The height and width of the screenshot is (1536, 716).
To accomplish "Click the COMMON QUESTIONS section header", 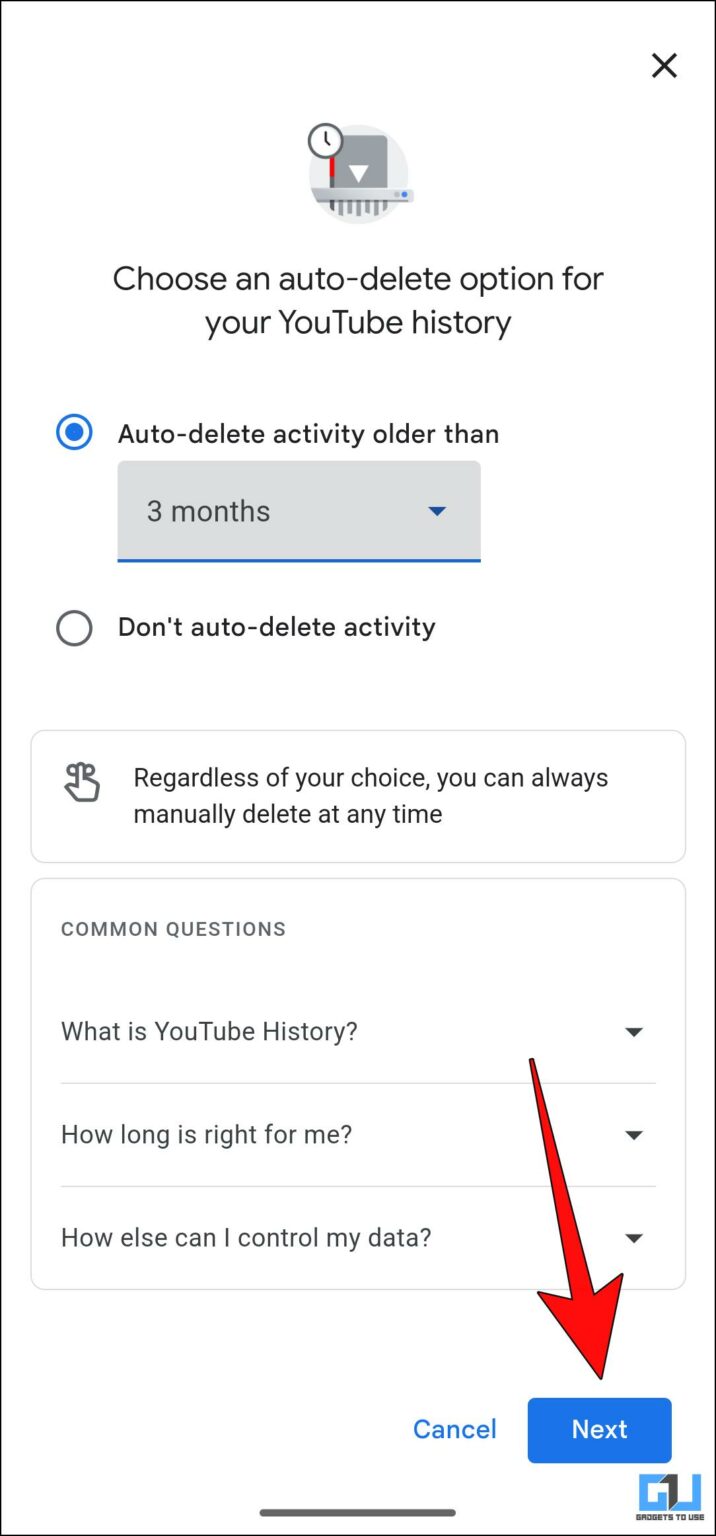I will pos(172,929).
